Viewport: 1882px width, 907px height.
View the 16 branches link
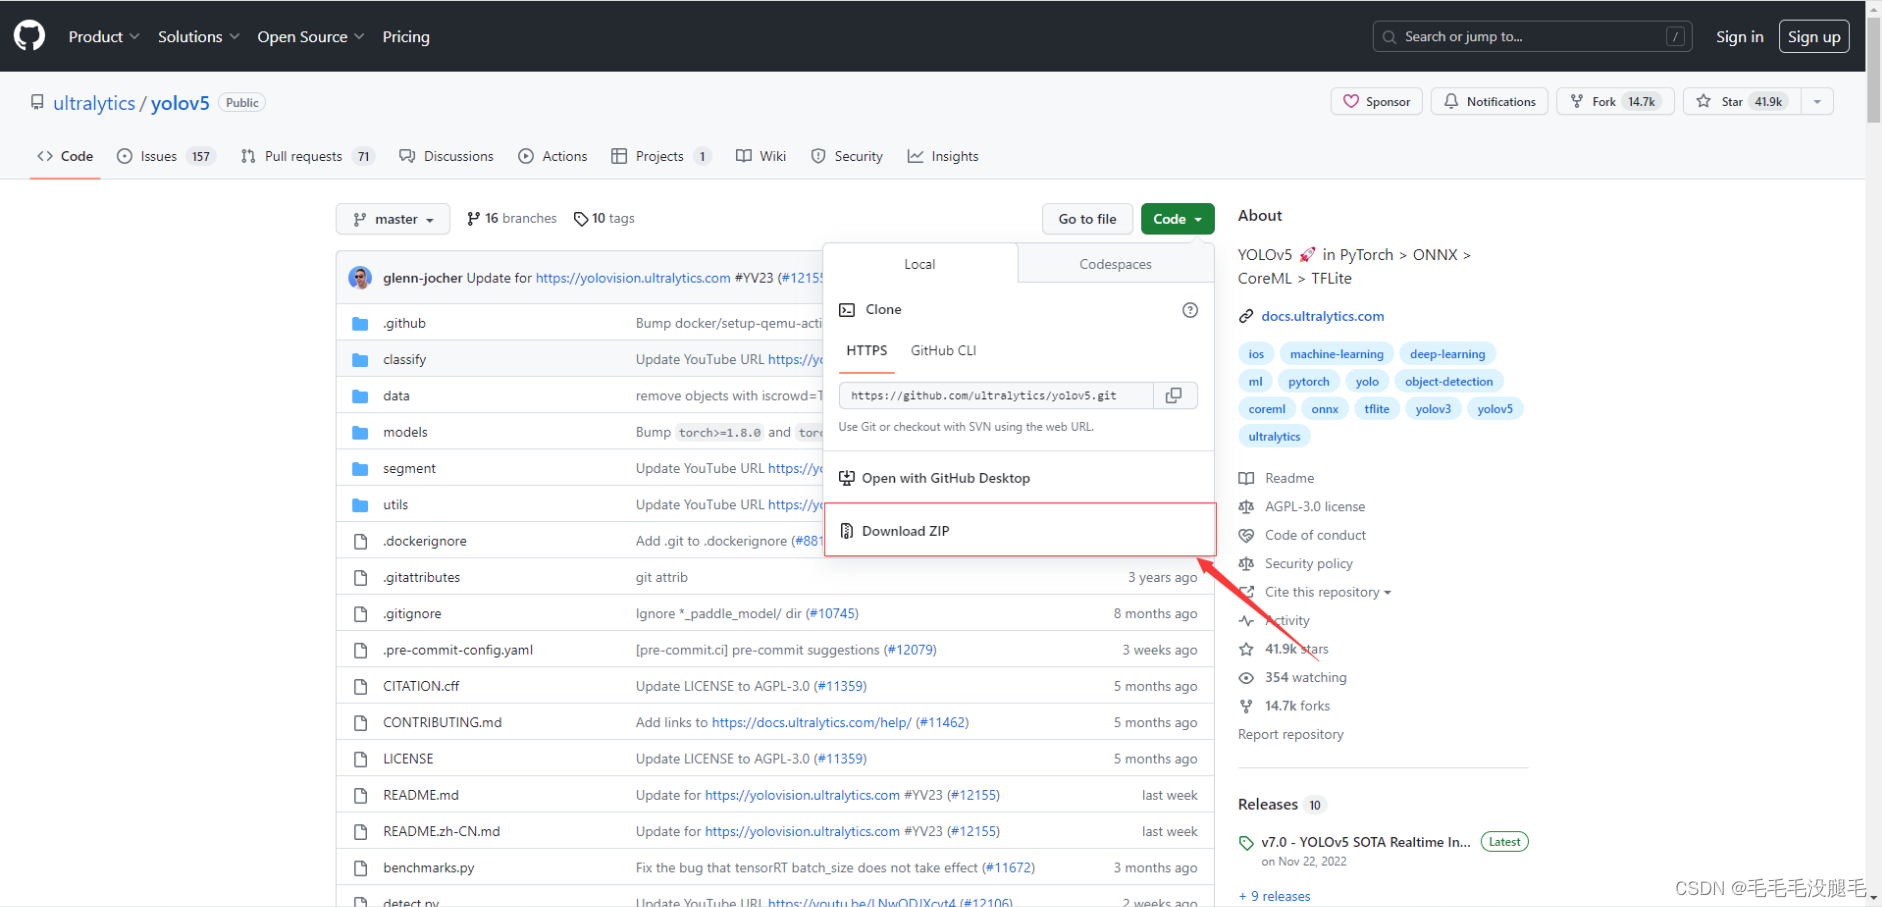[512, 219]
